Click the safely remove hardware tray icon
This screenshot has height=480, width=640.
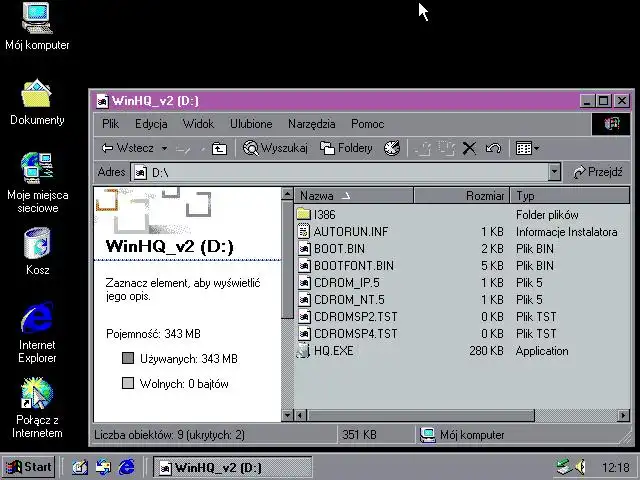pos(563,467)
